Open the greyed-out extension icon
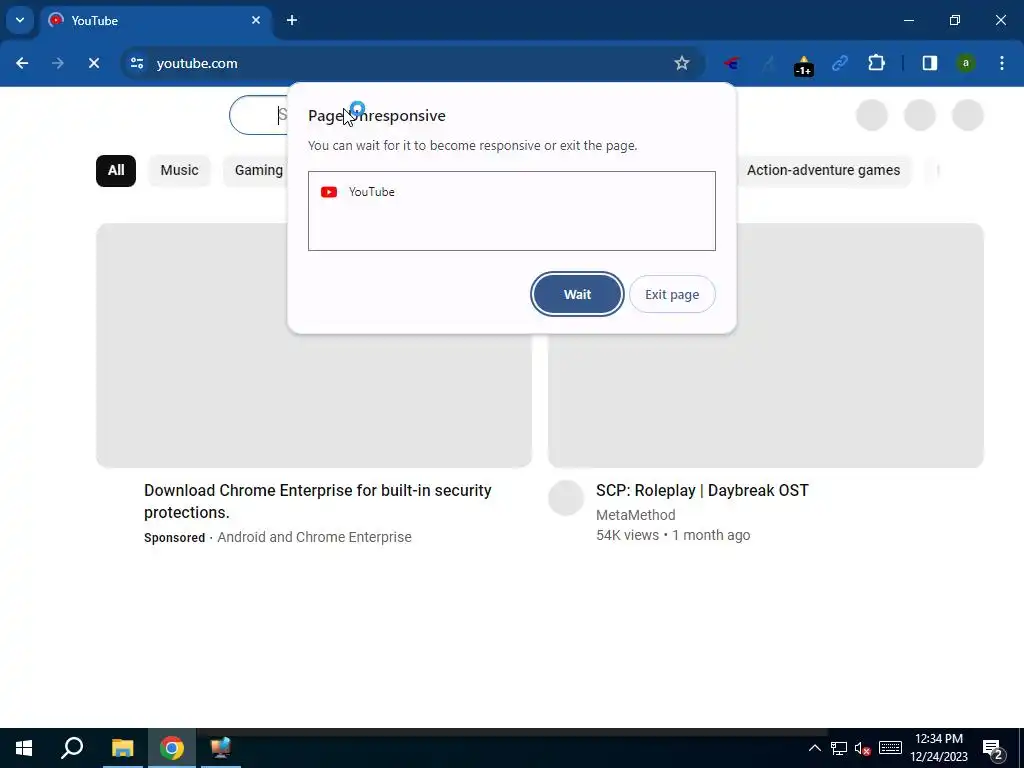Screen dimensions: 1024x768 point(768,63)
